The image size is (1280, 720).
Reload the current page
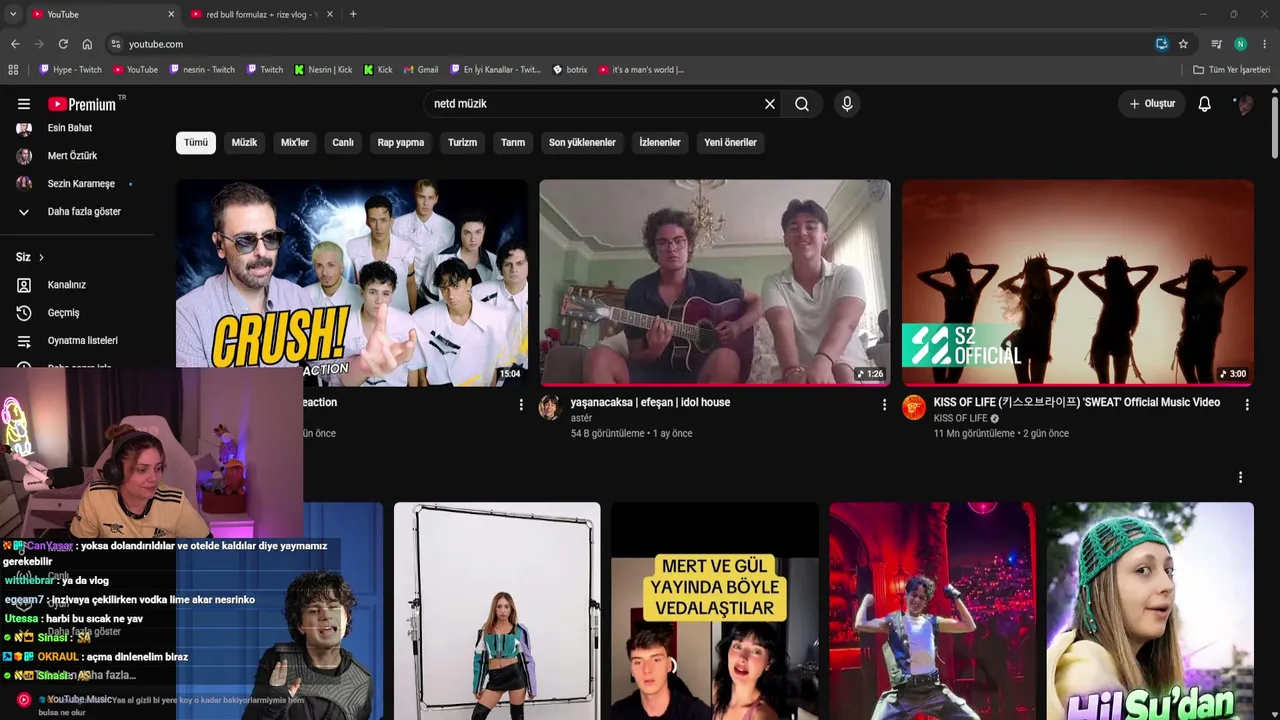point(63,44)
